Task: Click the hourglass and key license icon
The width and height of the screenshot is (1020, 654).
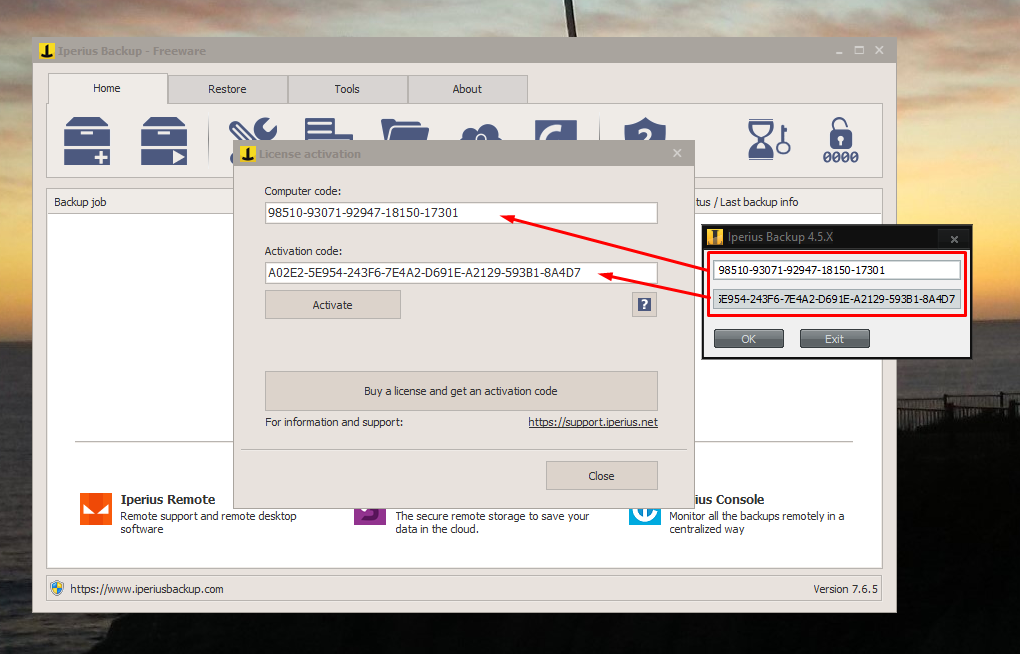Action: click(x=769, y=139)
